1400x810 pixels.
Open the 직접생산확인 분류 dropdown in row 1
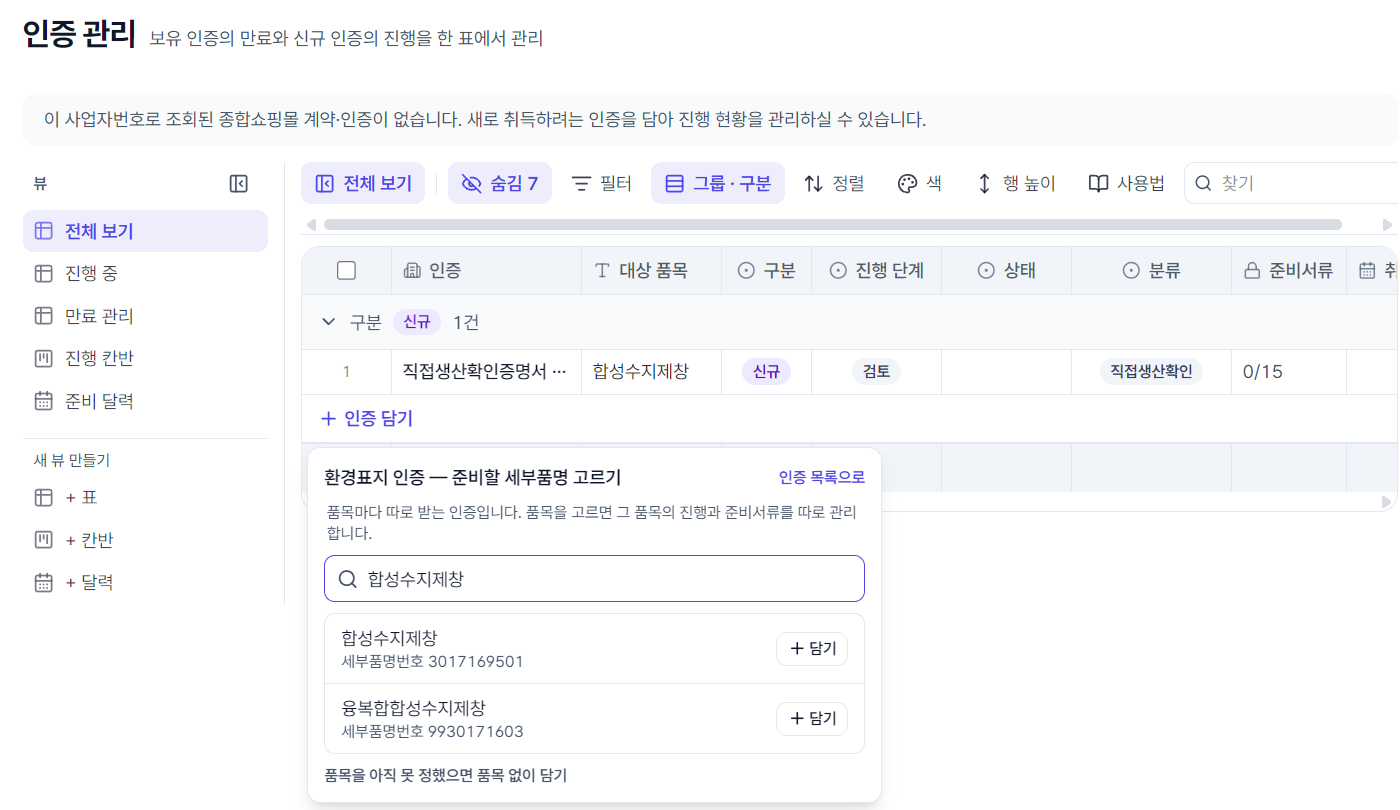click(1152, 372)
